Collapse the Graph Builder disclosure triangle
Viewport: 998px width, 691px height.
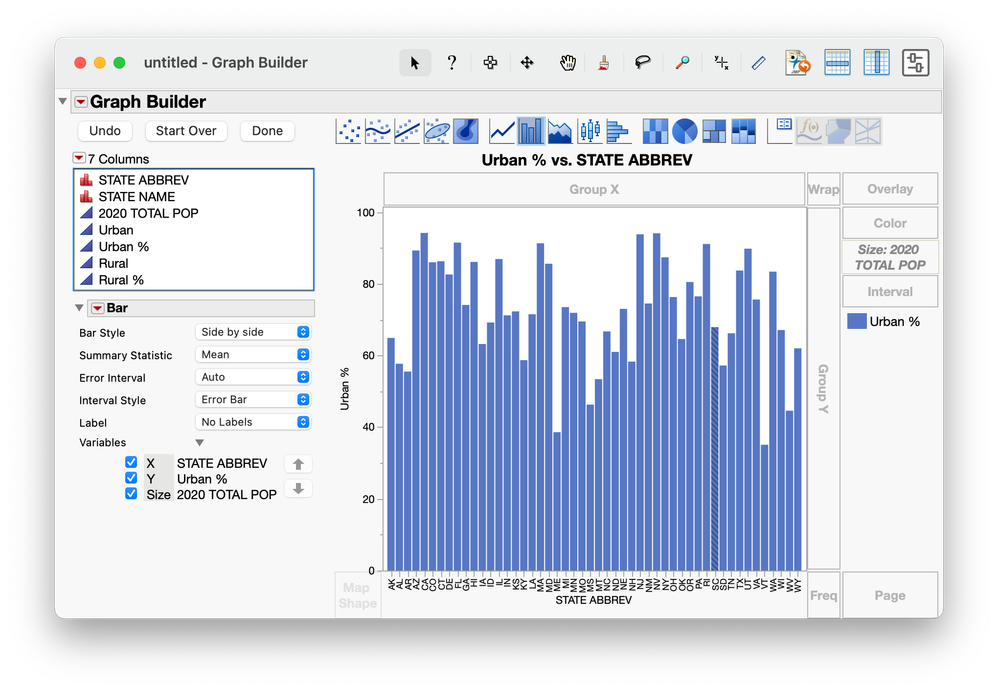click(62, 101)
